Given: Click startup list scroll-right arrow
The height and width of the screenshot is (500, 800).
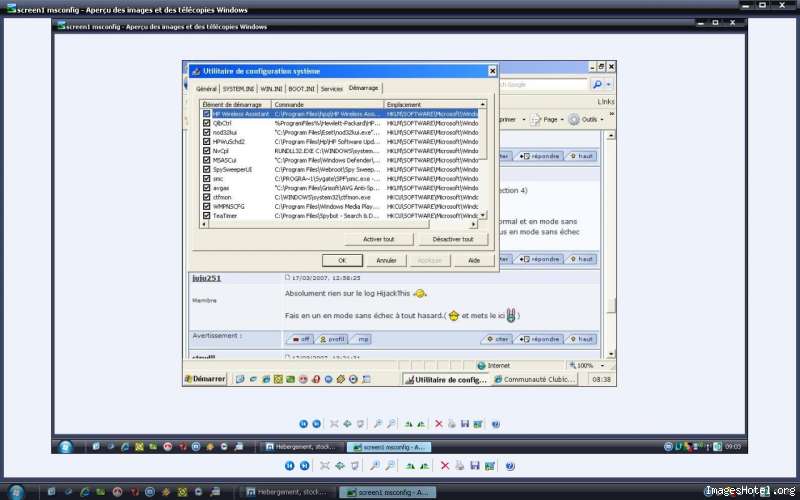Looking at the screenshot, I should (x=473, y=224).
